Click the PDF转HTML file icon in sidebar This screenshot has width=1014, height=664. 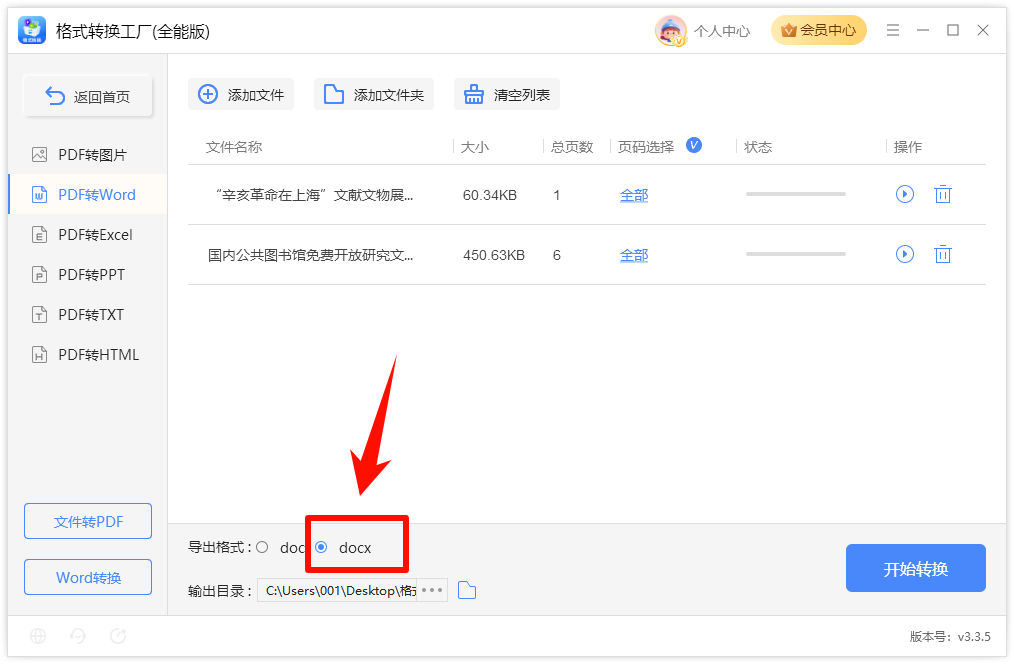(x=39, y=355)
